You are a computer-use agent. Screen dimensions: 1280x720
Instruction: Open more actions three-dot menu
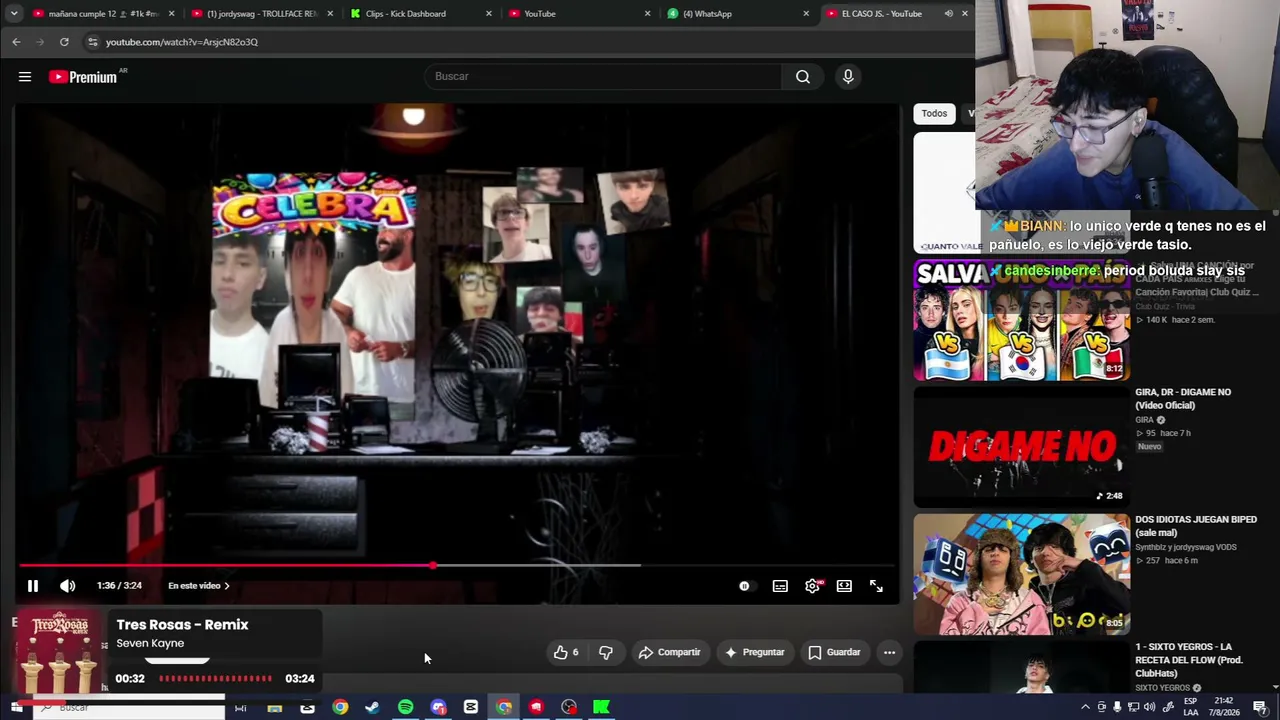(x=889, y=652)
